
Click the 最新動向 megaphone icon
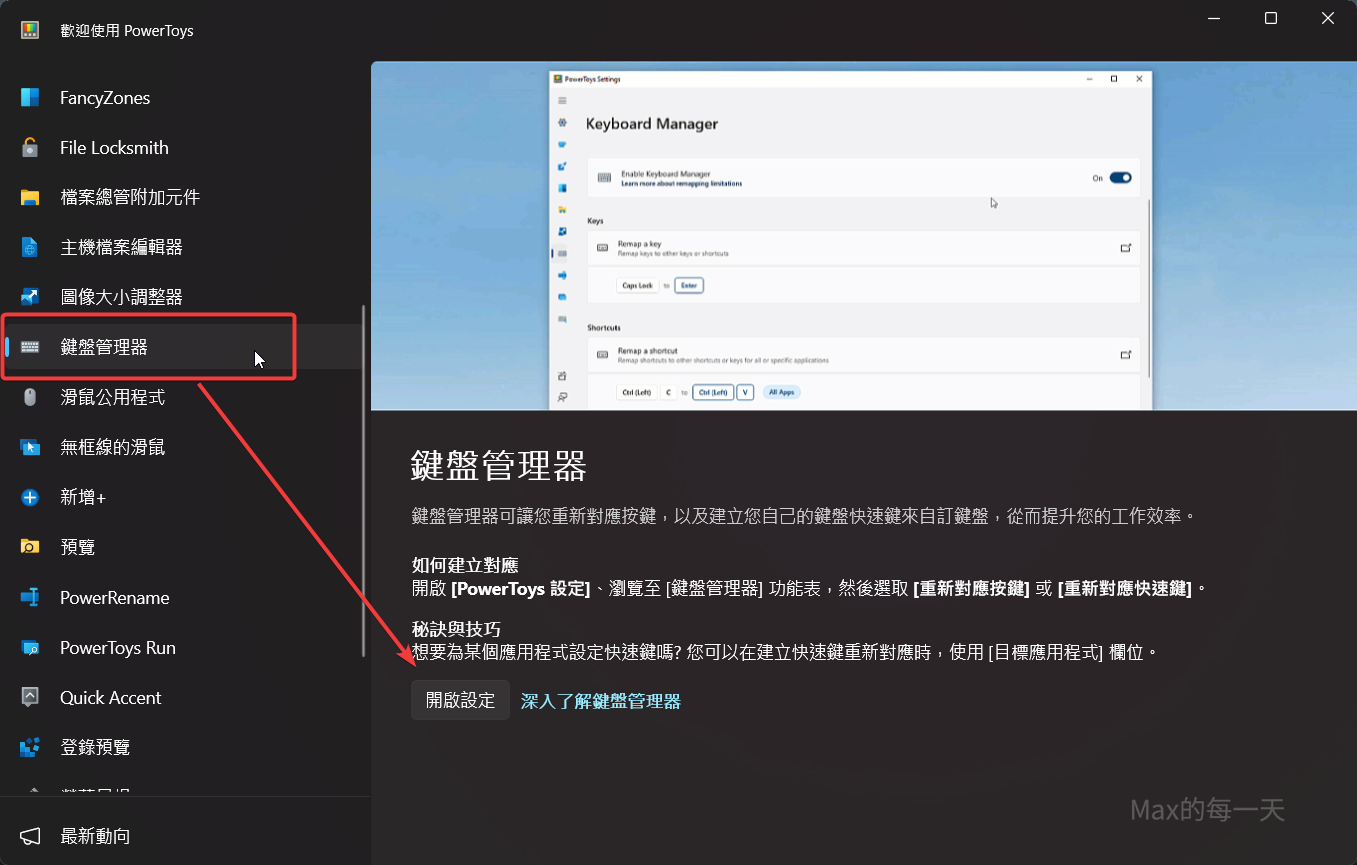coord(30,835)
